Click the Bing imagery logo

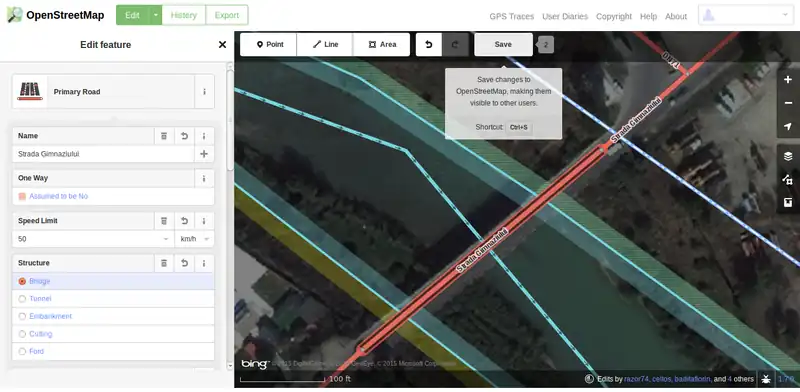(255, 364)
